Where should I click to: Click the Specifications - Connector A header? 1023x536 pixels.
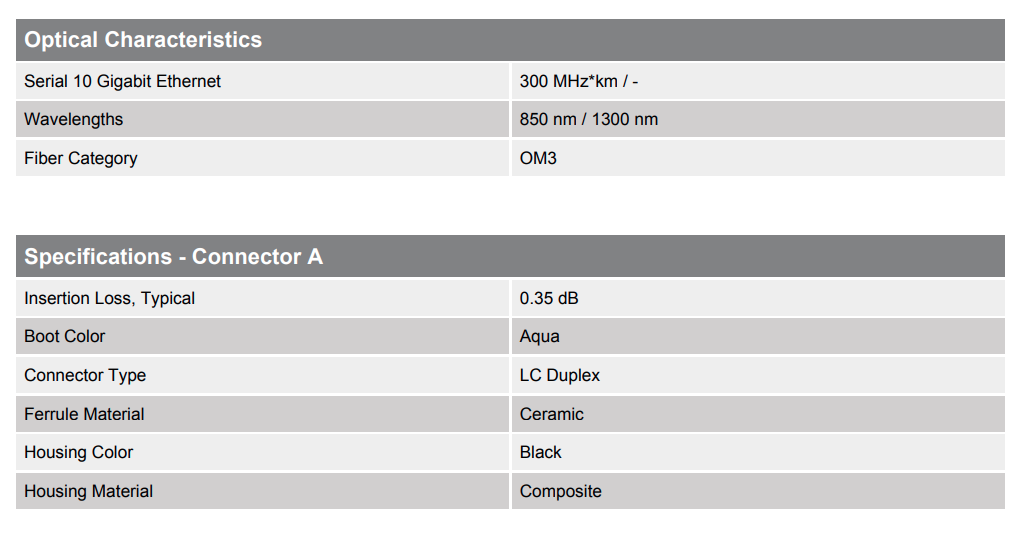click(x=510, y=256)
